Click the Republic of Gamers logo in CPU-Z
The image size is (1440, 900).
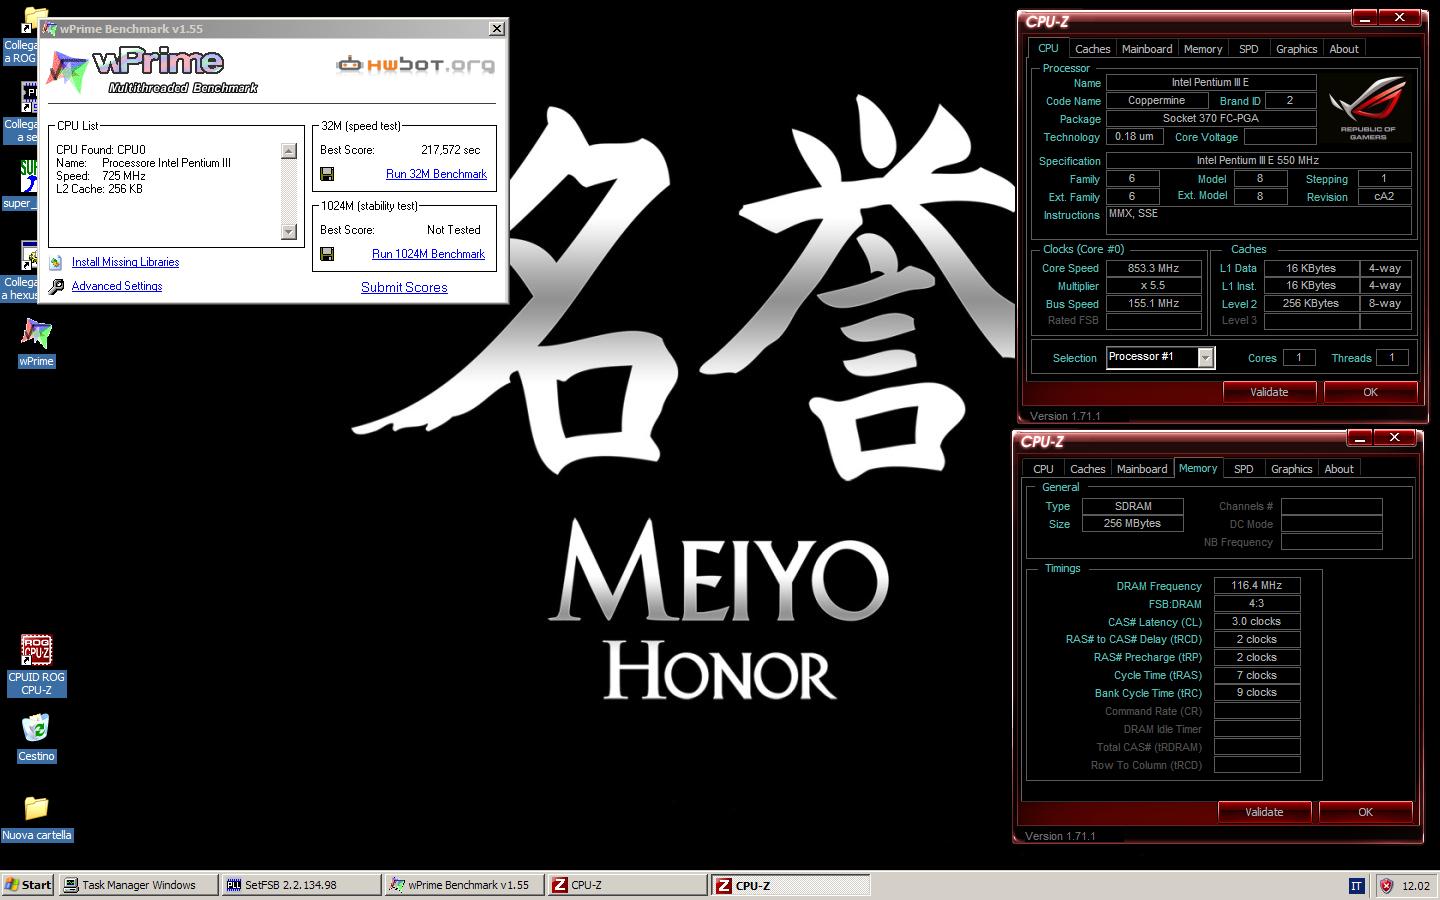[1368, 108]
